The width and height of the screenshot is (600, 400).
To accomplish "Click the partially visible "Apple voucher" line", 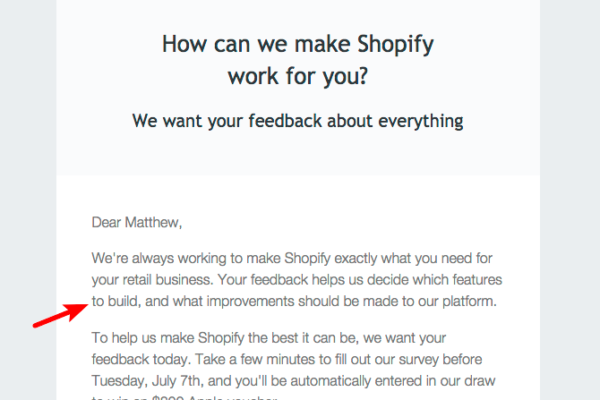I will [x=184, y=397].
